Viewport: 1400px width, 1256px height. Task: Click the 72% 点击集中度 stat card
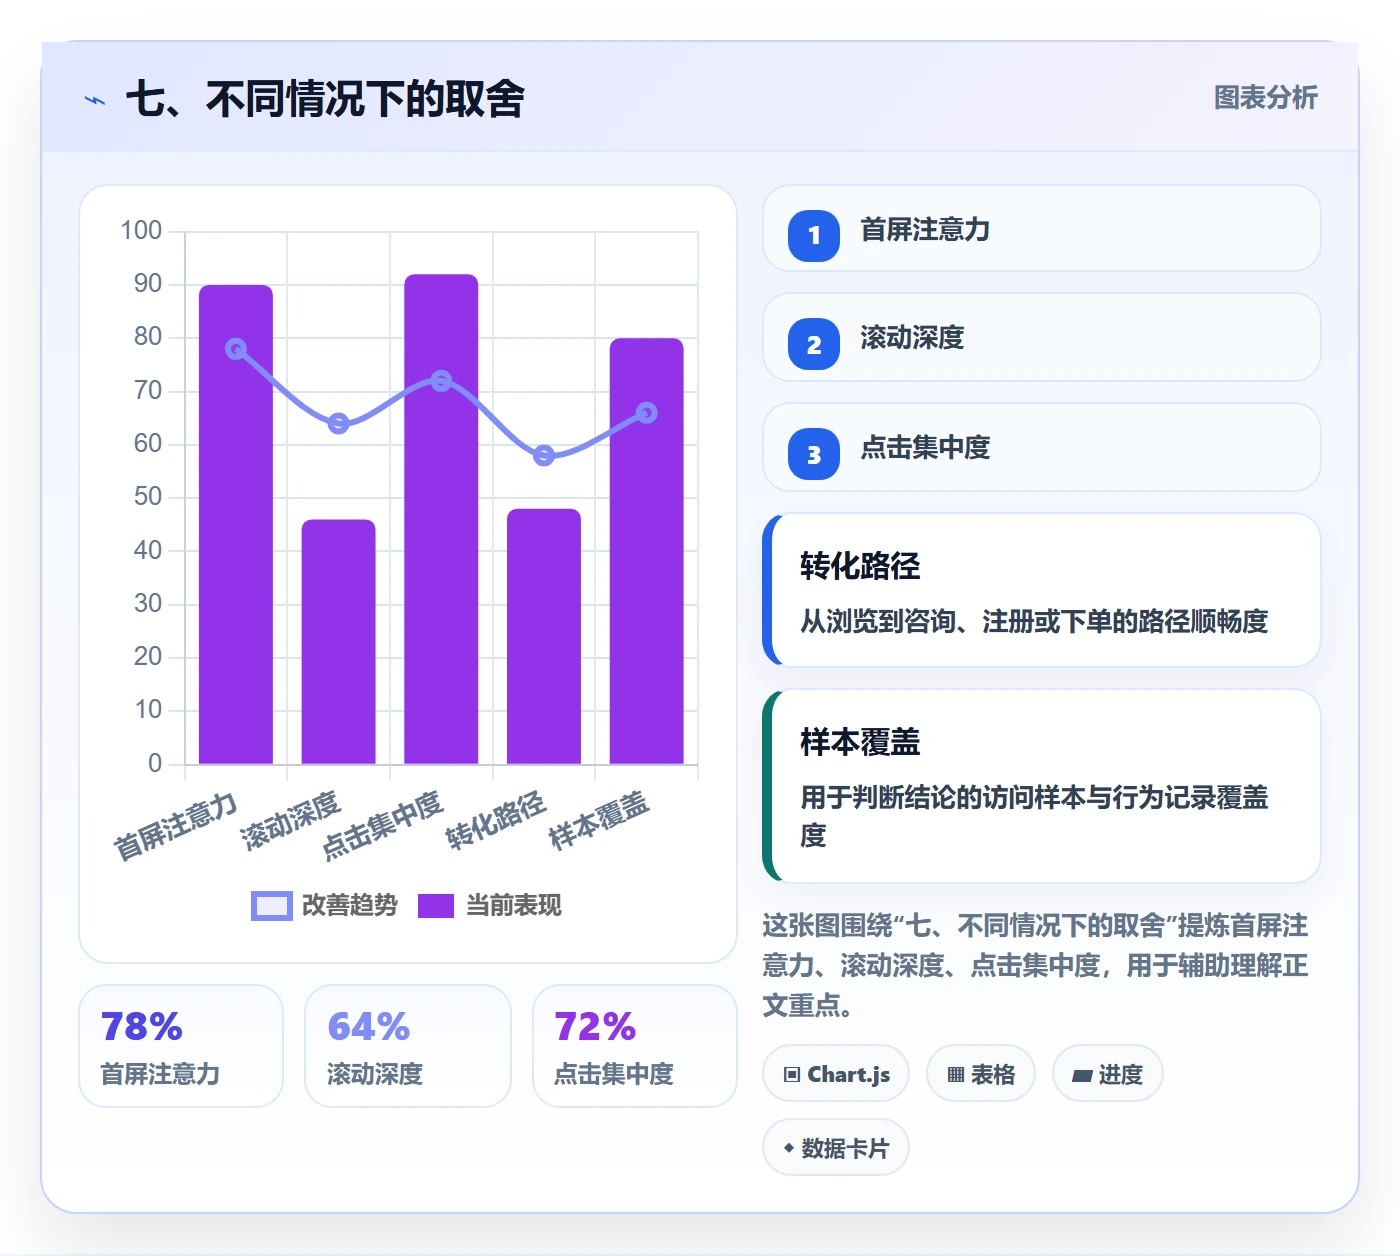pos(635,1046)
